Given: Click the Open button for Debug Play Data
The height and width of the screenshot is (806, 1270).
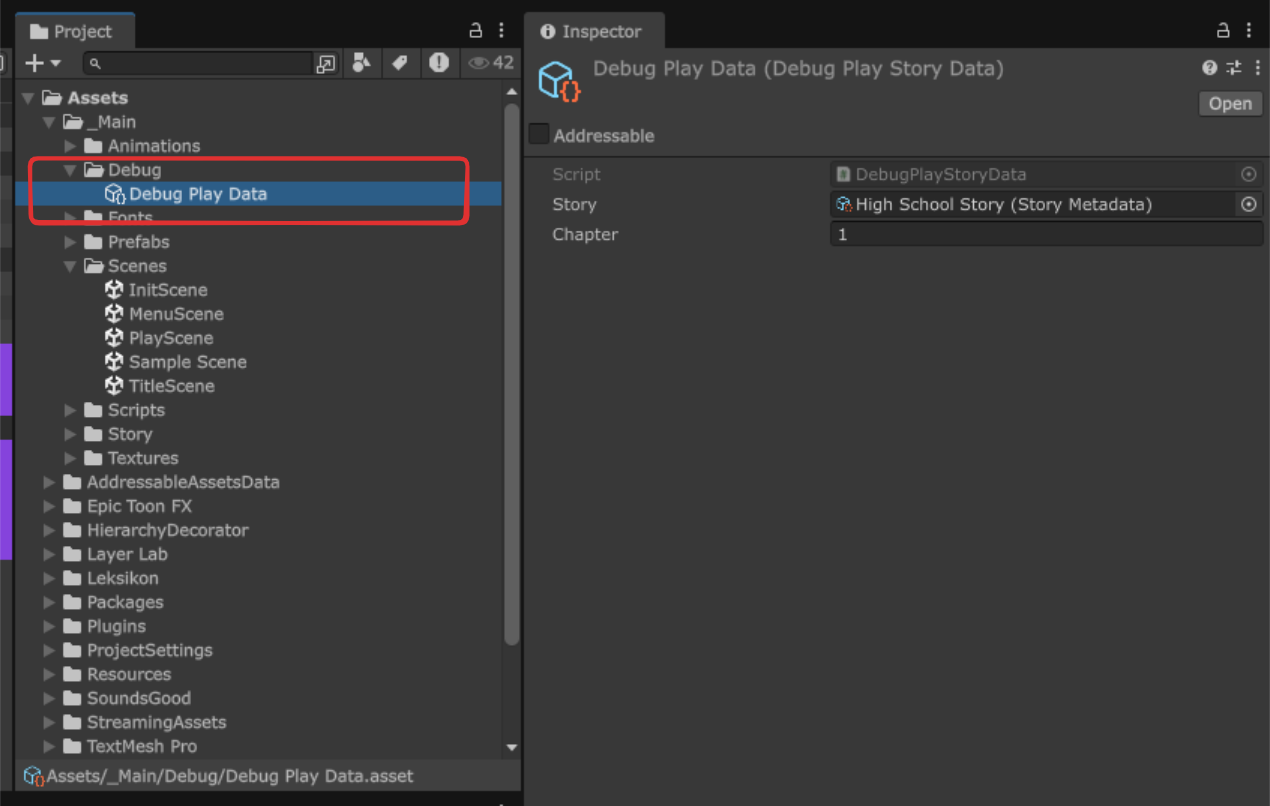Looking at the screenshot, I should click(1229, 103).
